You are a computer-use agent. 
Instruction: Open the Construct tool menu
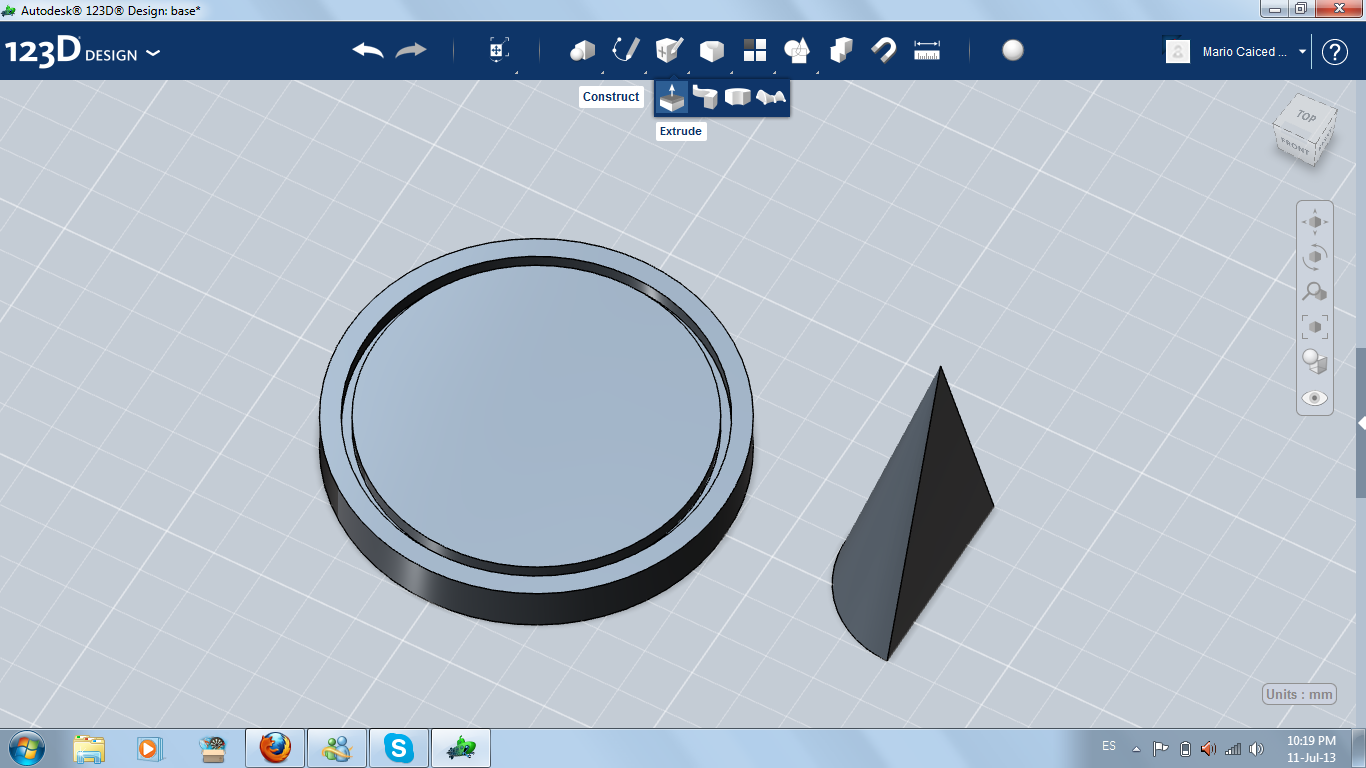[x=668, y=50]
